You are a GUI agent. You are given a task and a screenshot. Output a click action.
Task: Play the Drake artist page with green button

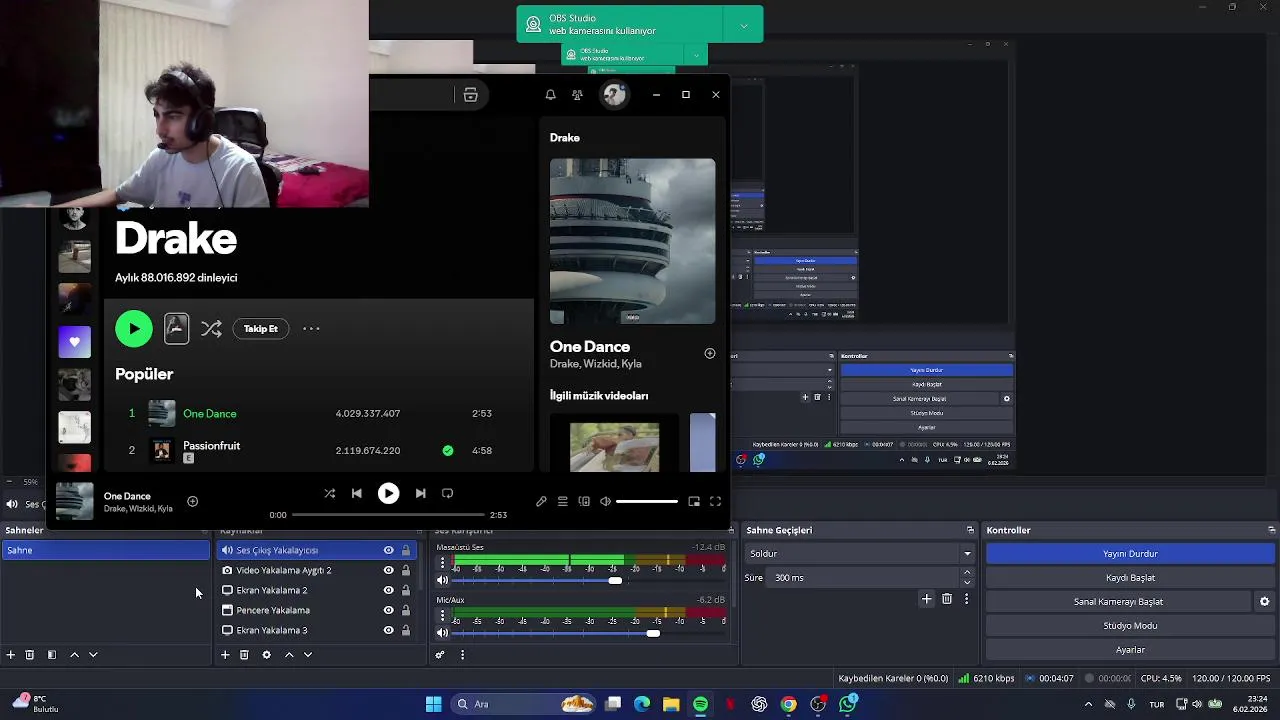134,328
